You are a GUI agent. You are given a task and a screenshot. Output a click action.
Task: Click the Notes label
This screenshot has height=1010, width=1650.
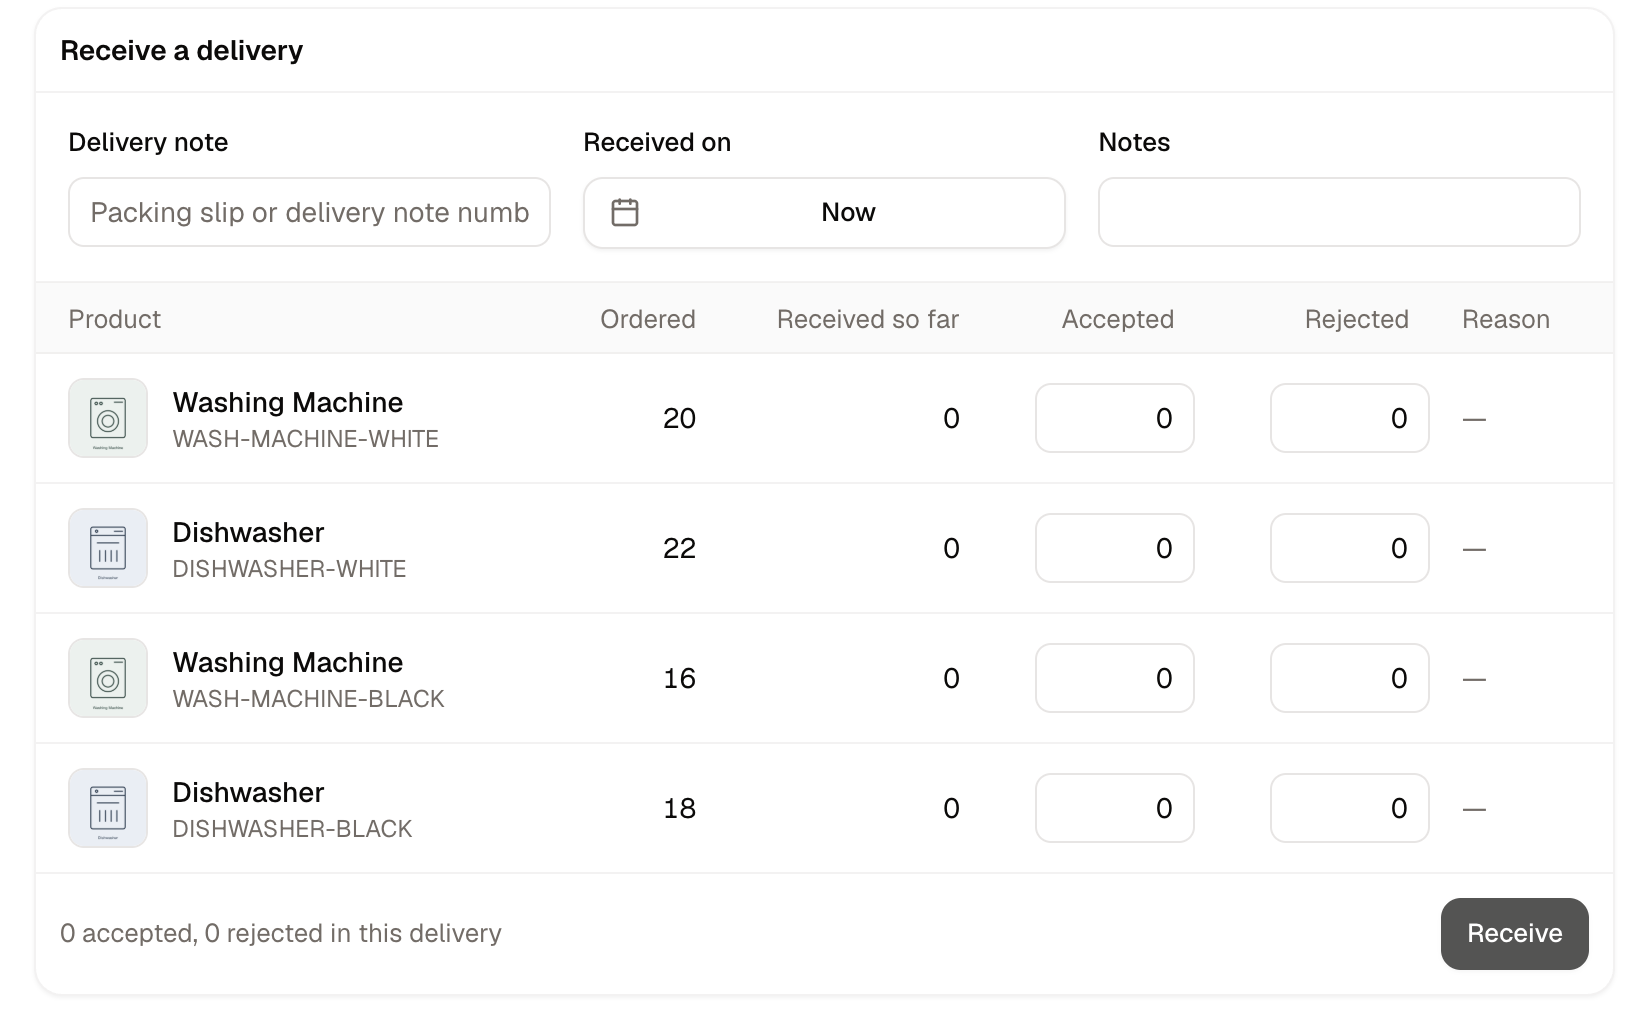(x=1134, y=142)
